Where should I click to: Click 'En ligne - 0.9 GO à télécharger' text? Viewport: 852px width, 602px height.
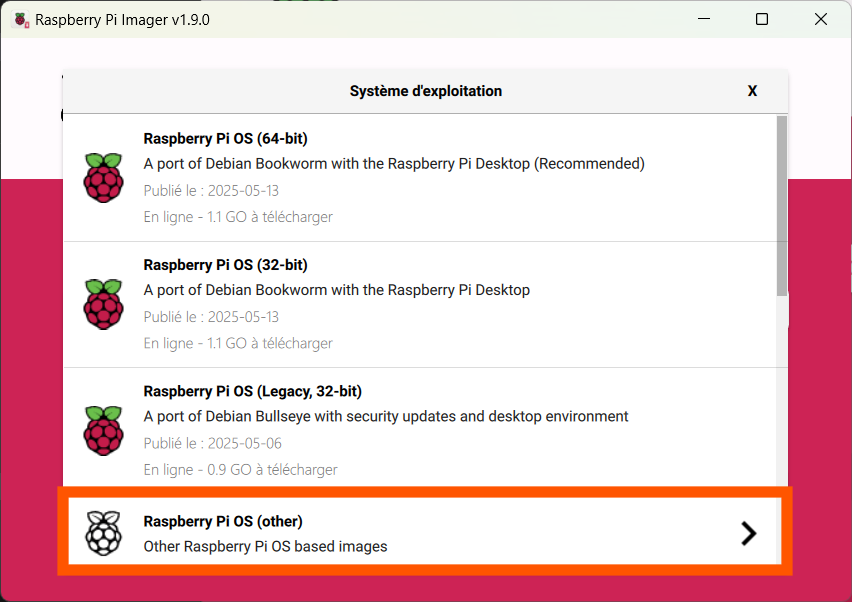coord(240,469)
